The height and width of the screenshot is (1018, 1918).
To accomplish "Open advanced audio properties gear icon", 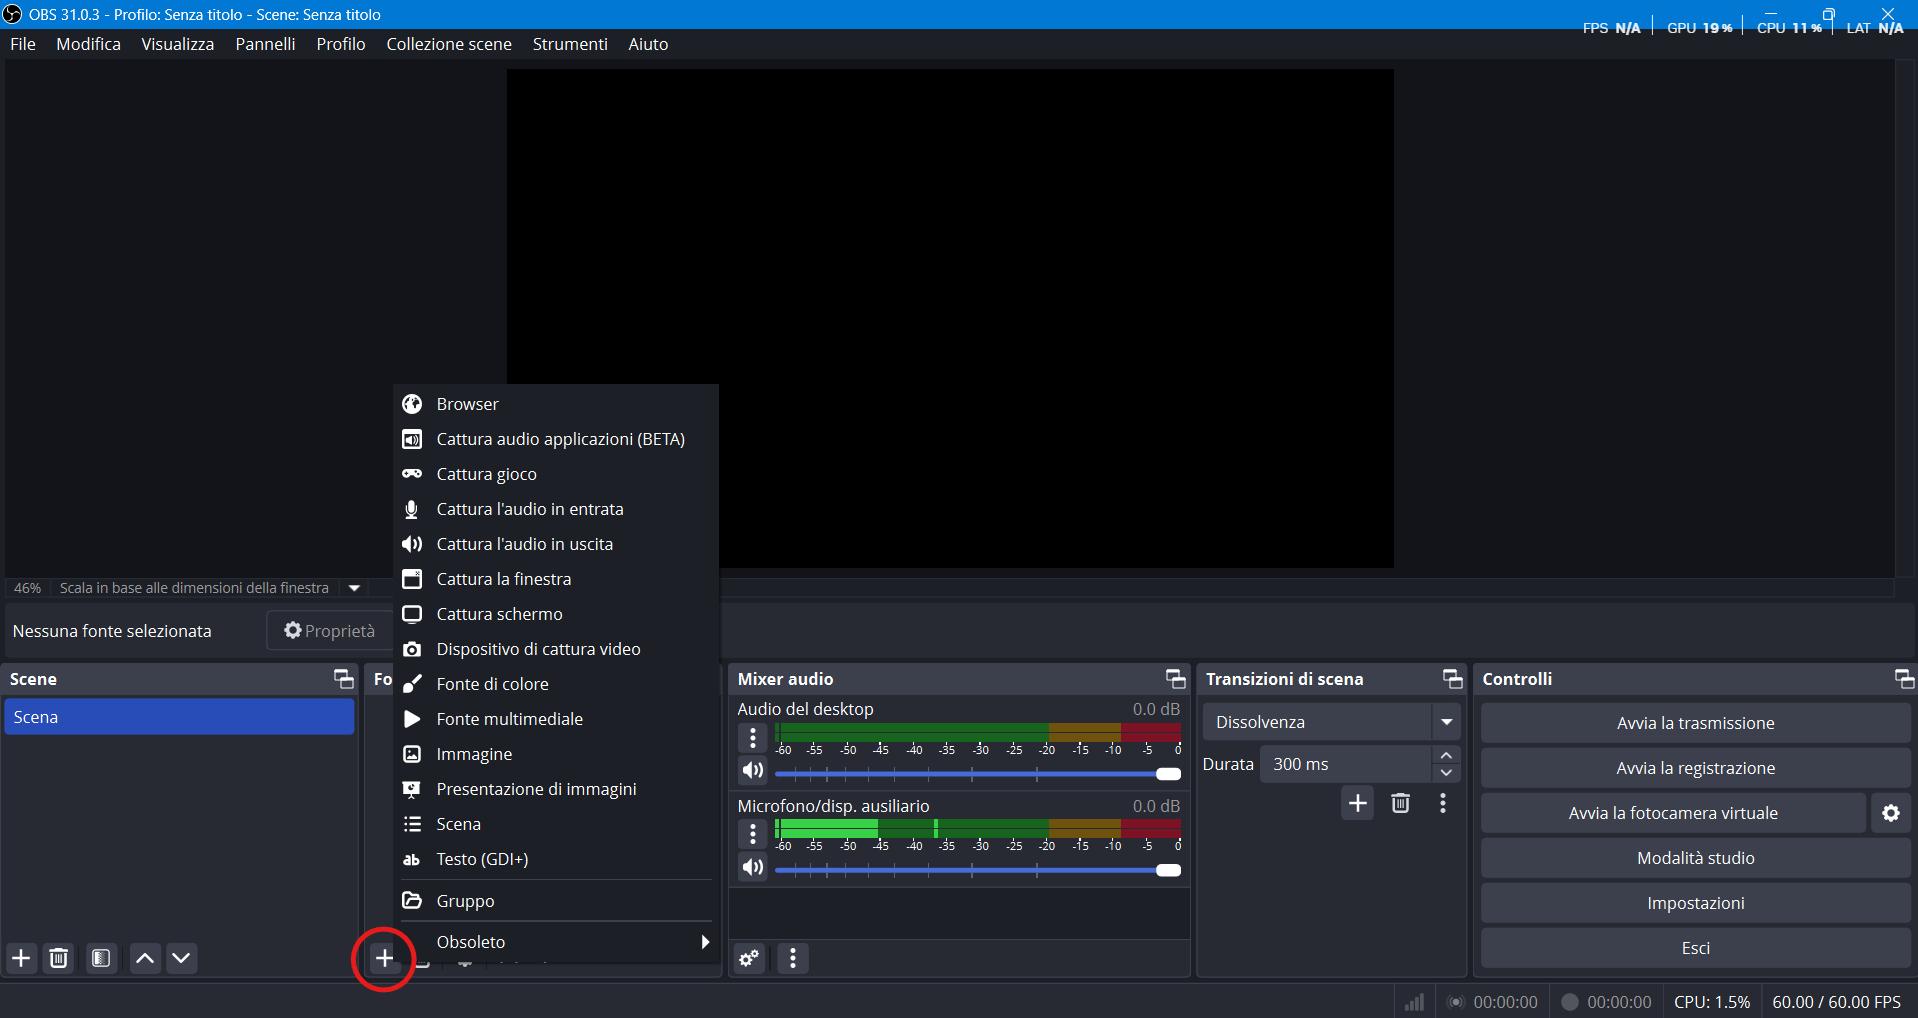I will (x=749, y=959).
